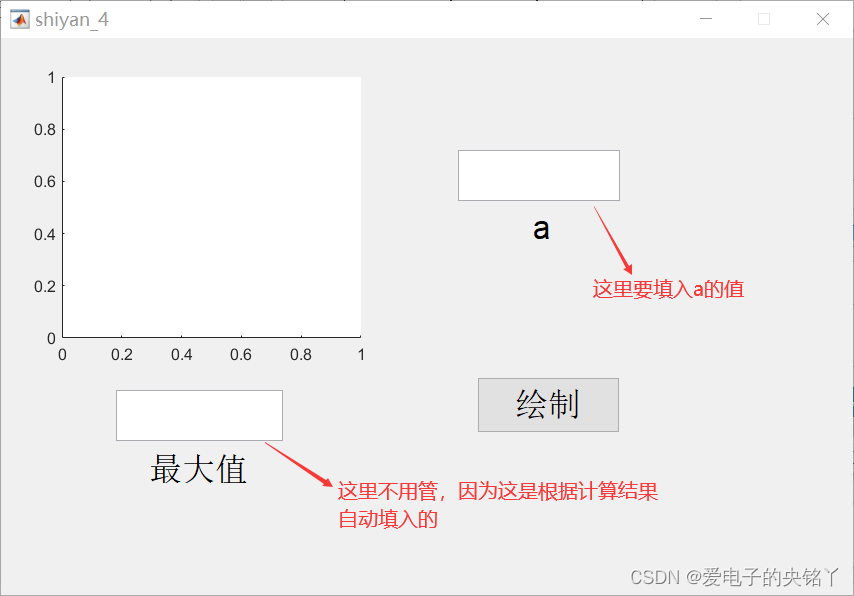This screenshot has width=854, height=596.
Task: Click inside the empty plot axes
Action: [x=212, y=207]
